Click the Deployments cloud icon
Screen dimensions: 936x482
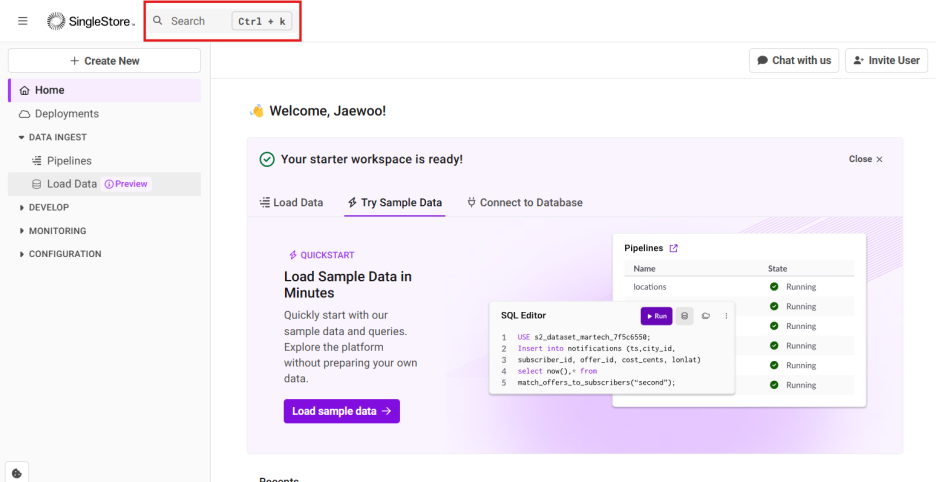[x=24, y=113]
